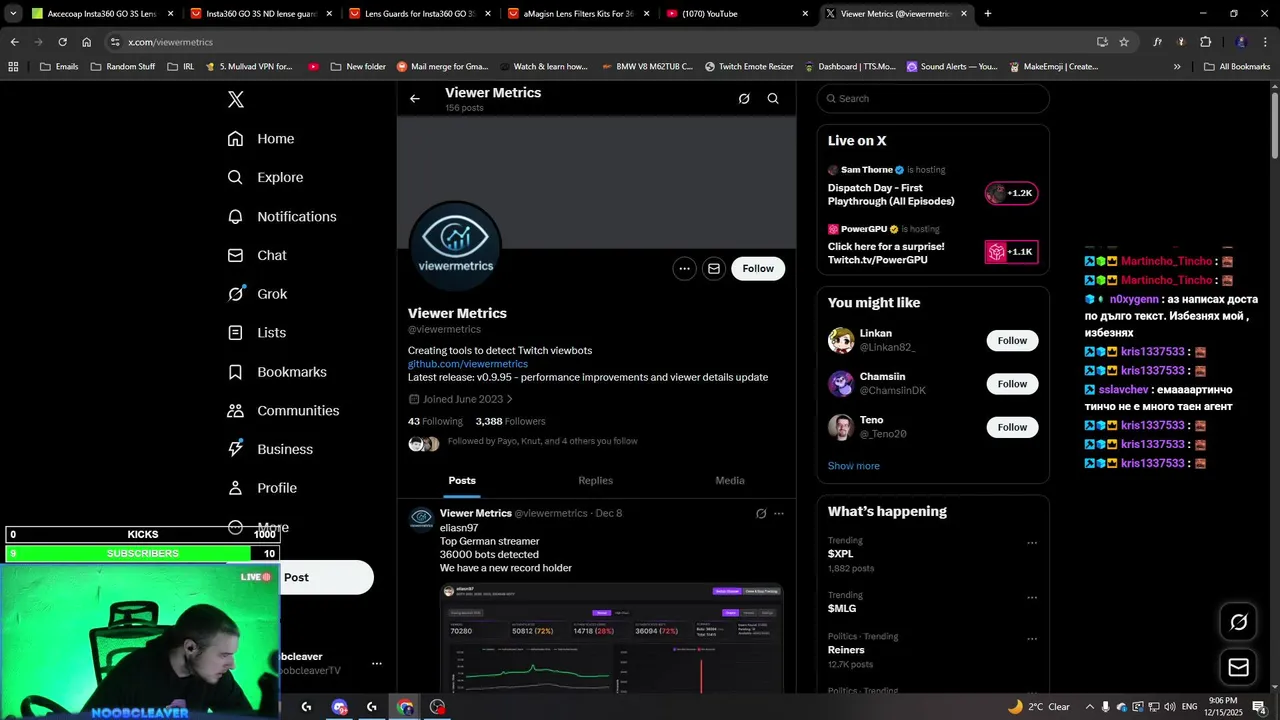Click Show more under You might like
This screenshot has height=720, width=1280.
point(854,466)
